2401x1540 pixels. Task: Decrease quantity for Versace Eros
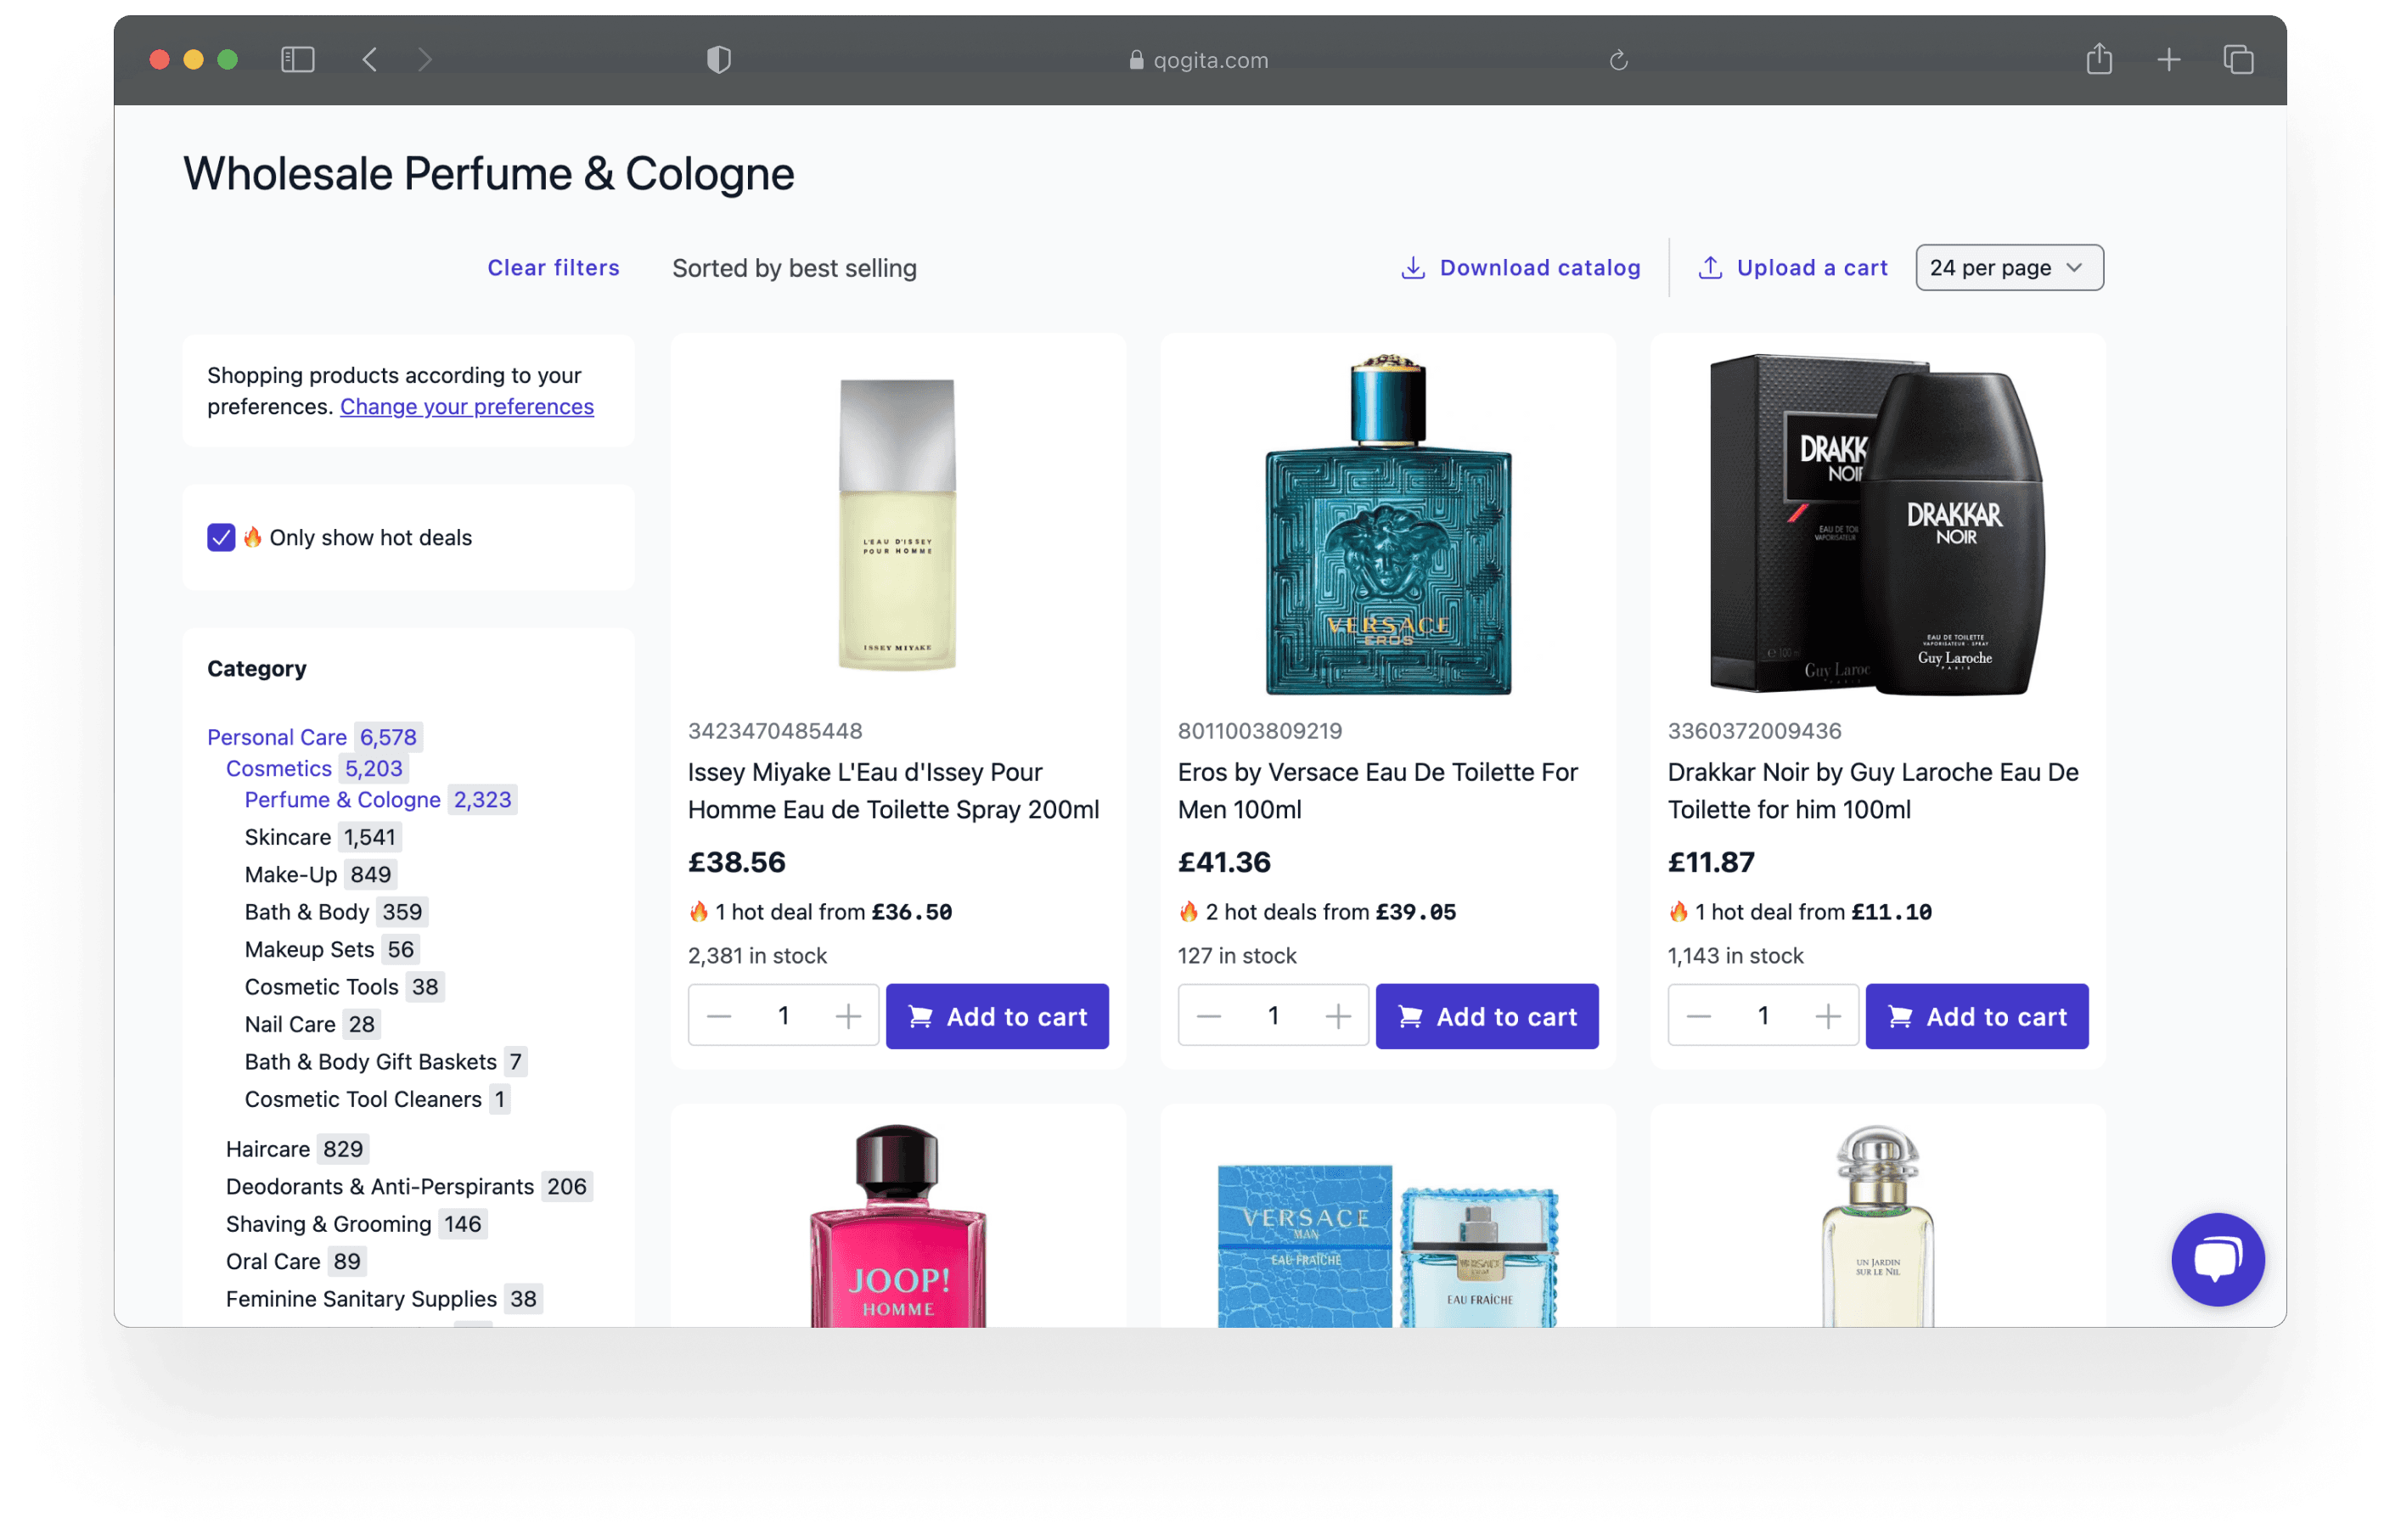pos(1208,1017)
